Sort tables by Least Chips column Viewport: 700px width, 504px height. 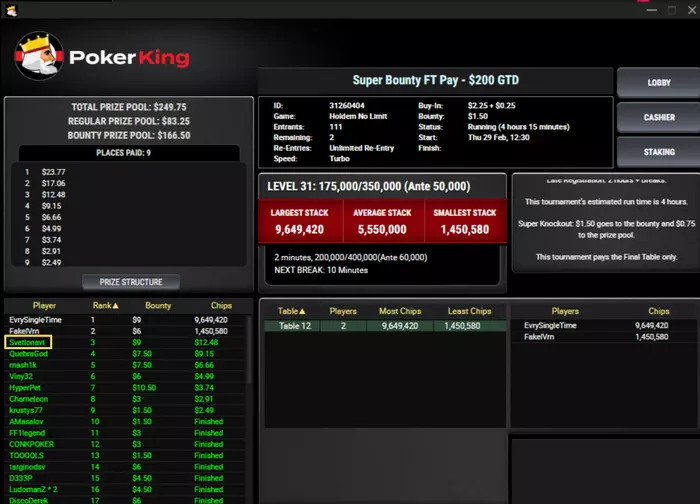469,311
